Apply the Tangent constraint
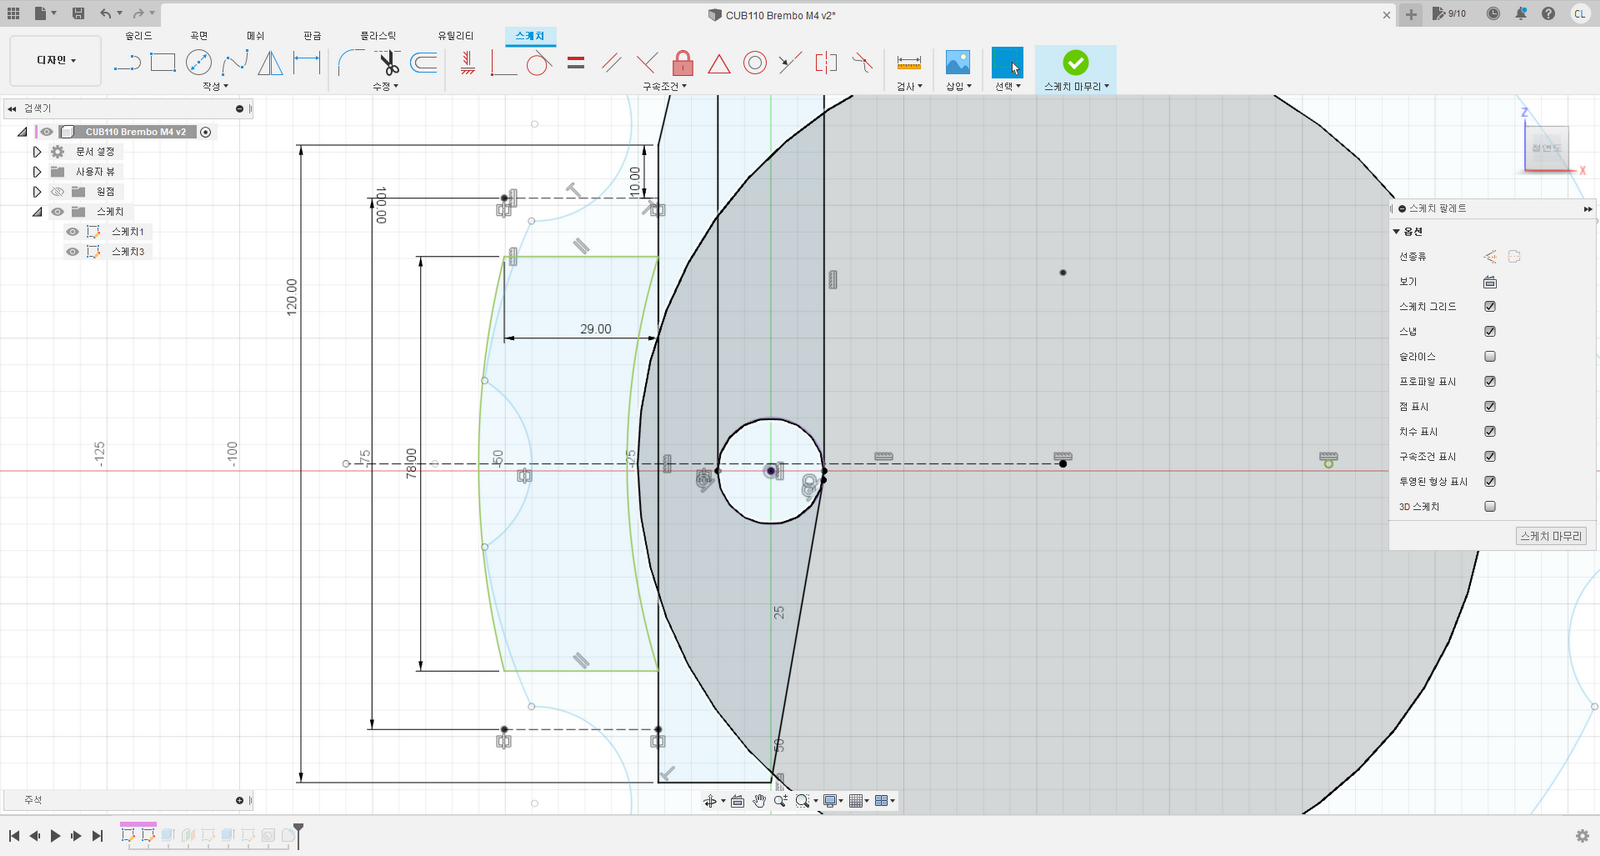This screenshot has width=1600, height=856. (539, 63)
